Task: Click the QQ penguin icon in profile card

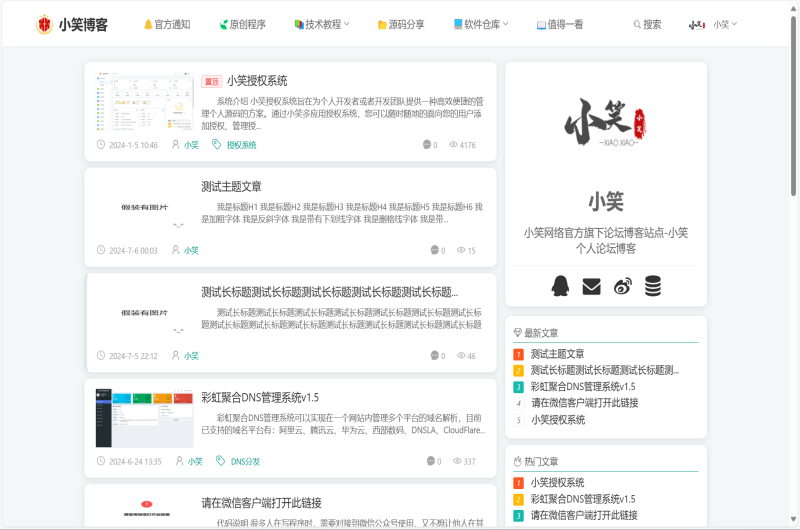Action: pyautogui.click(x=560, y=286)
